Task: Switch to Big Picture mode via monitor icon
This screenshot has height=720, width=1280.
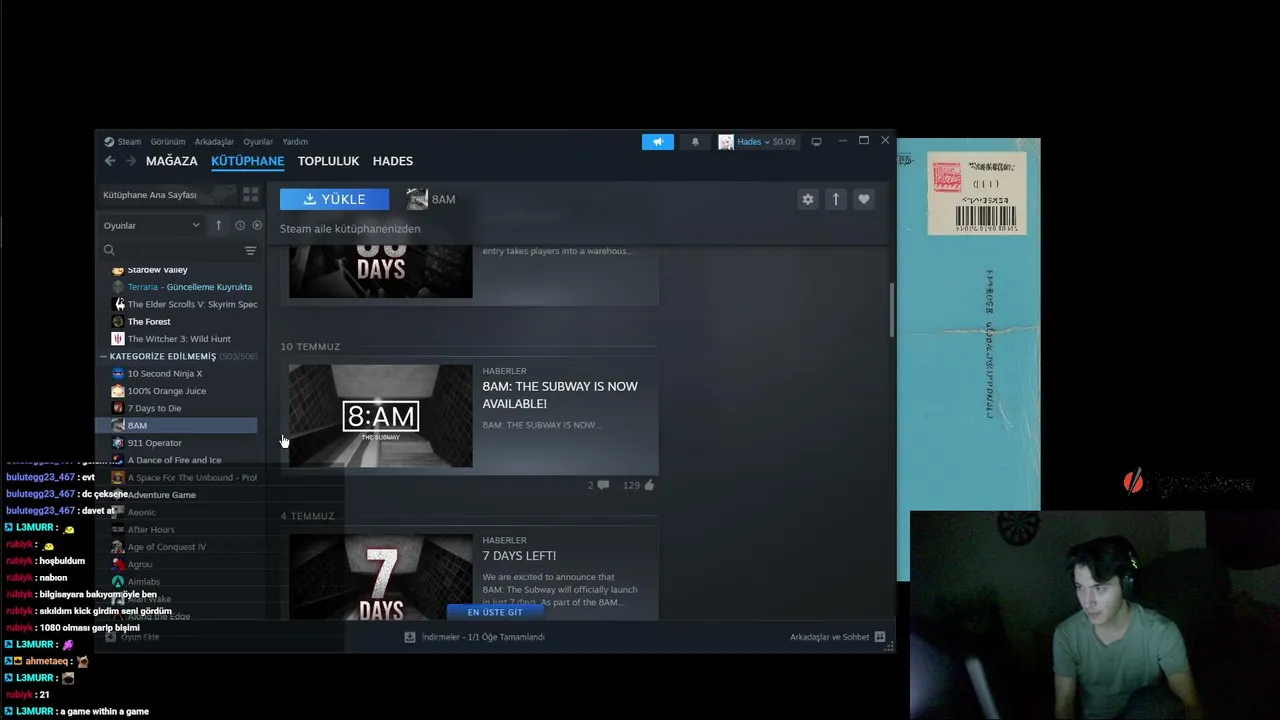Action: click(816, 142)
